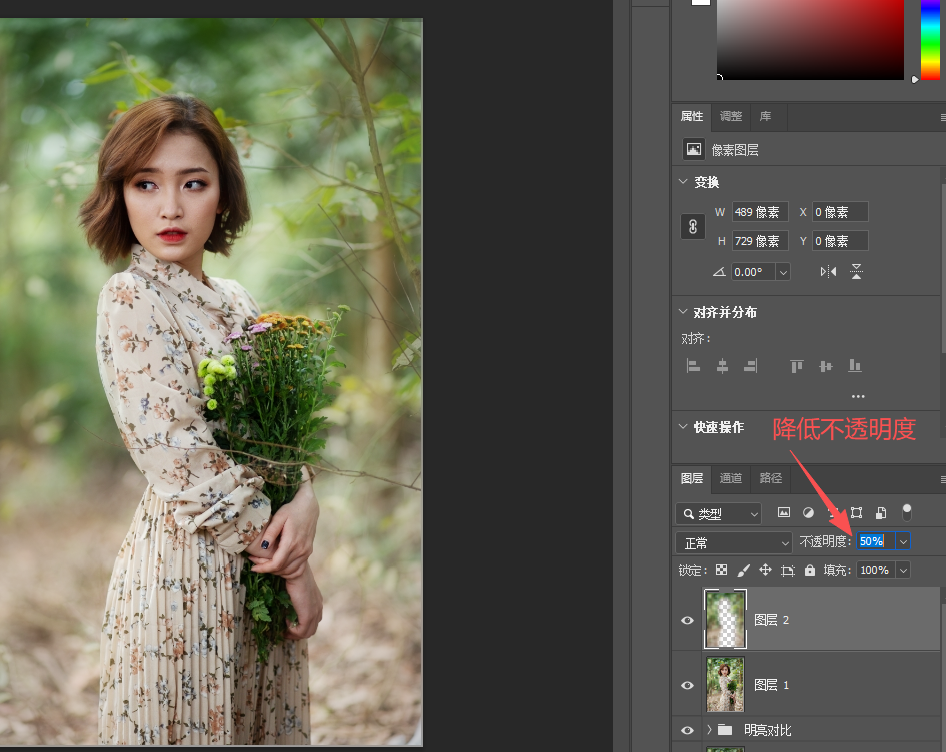Filter layers by shape layer icon
Image resolution: width=946 pixels, height=752 pixels.
[x=857, y=512]
